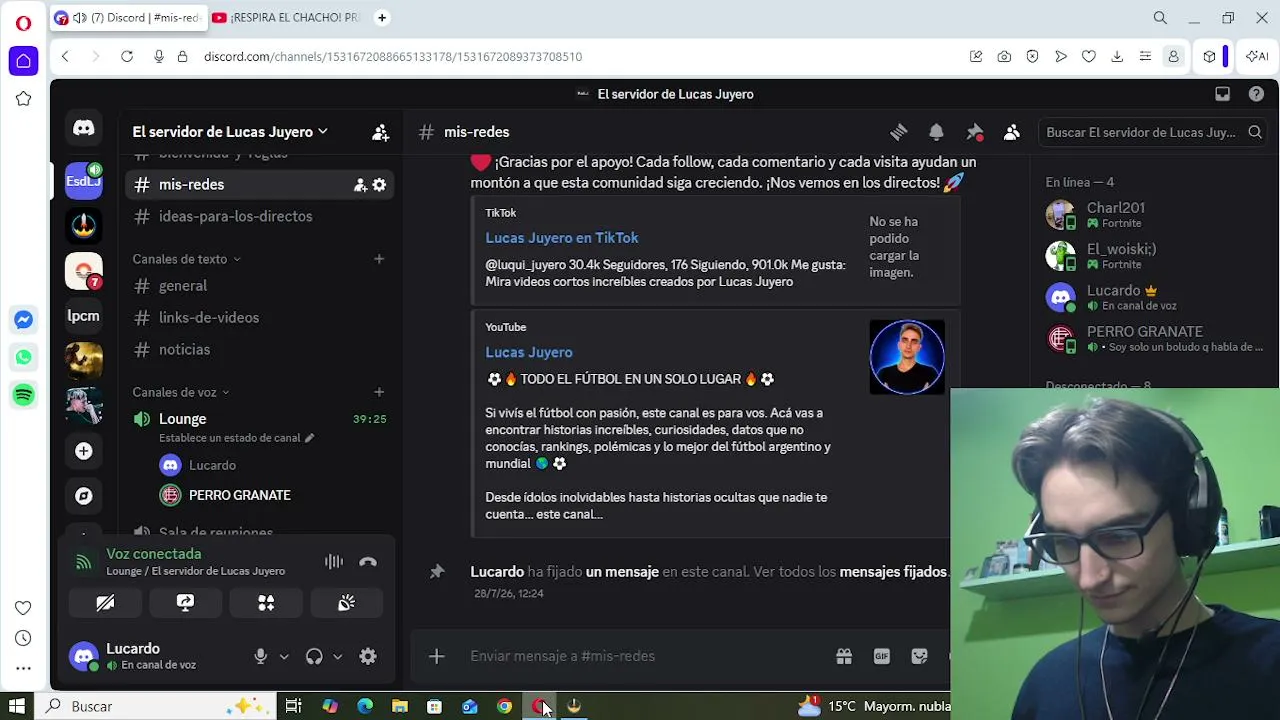Open Spotify in Opera sidebar
The height and width of the screenshot is (720, 1280).
(23, 395)
